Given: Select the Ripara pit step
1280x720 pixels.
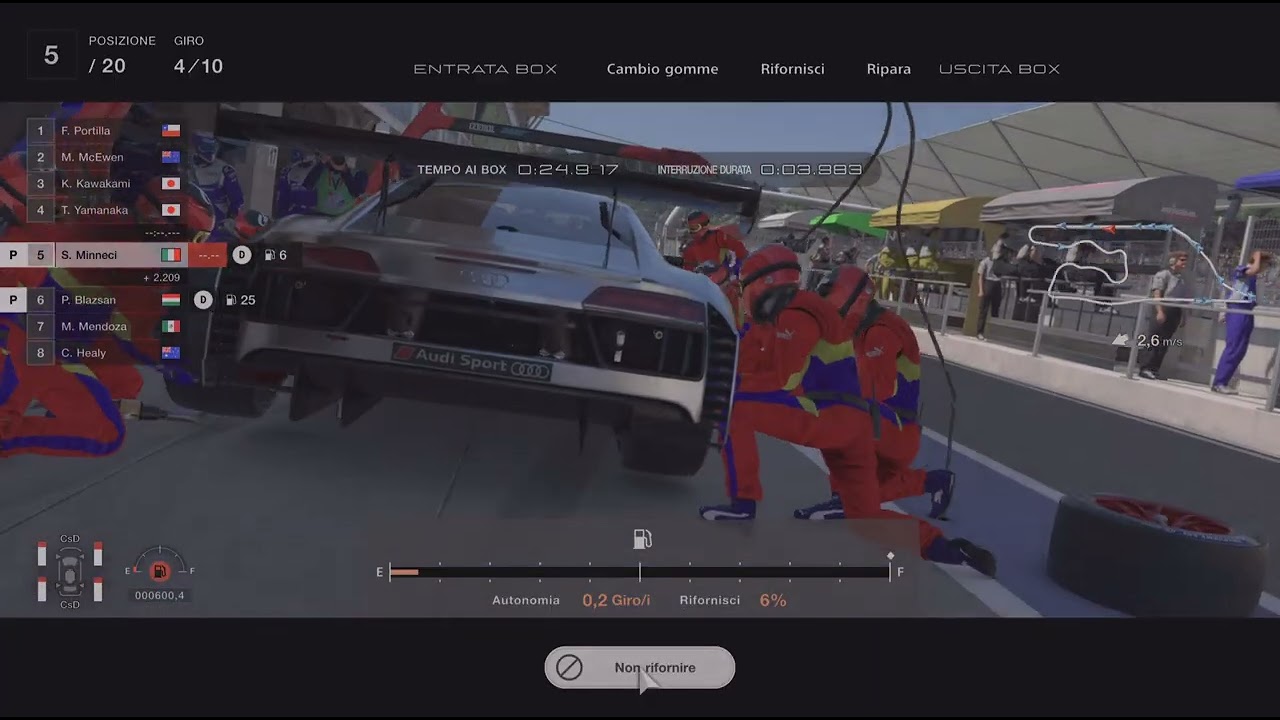Looking at the screenshot, I should (889, 69).
